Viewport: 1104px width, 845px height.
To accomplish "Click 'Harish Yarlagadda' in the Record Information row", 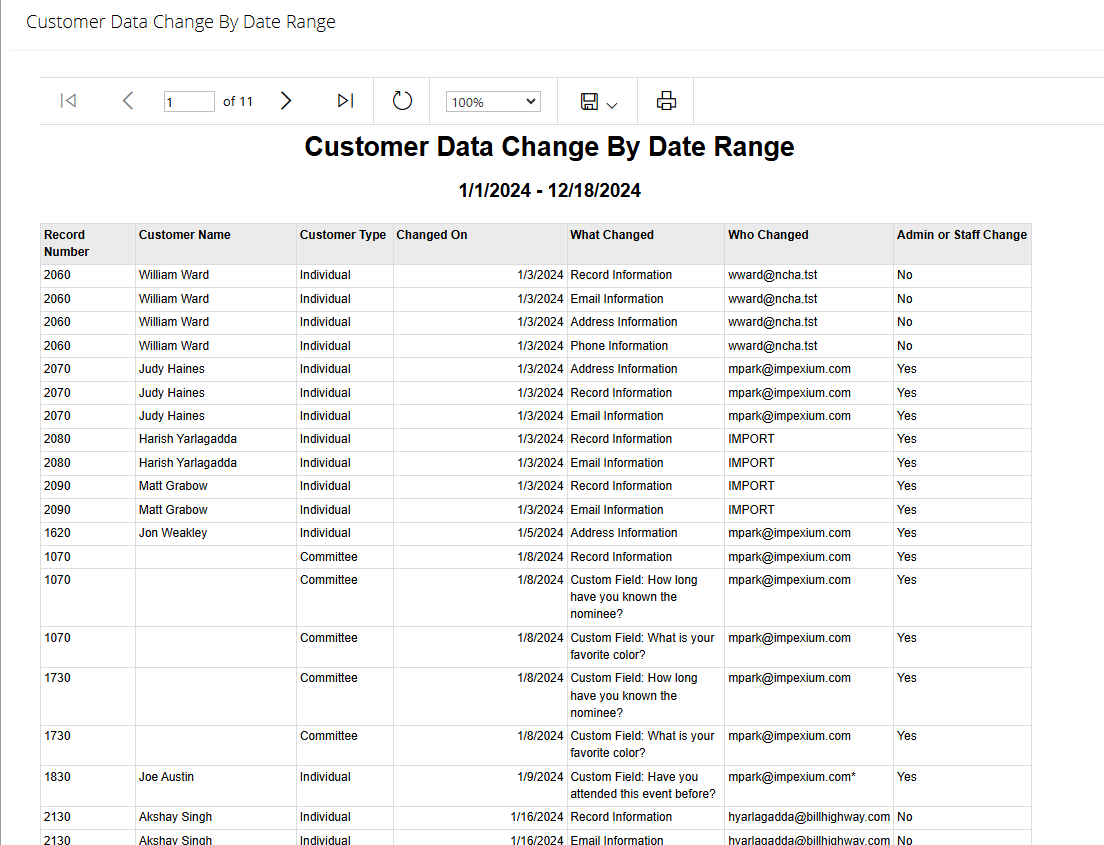I will [187, 439].
